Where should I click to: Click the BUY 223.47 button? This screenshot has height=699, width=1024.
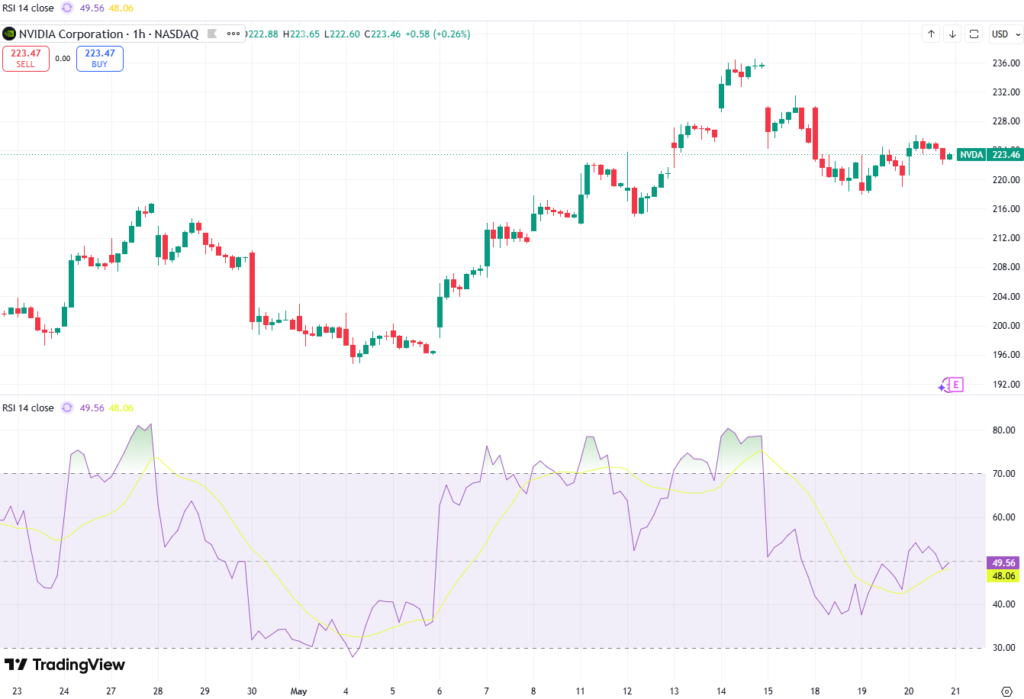99,58
